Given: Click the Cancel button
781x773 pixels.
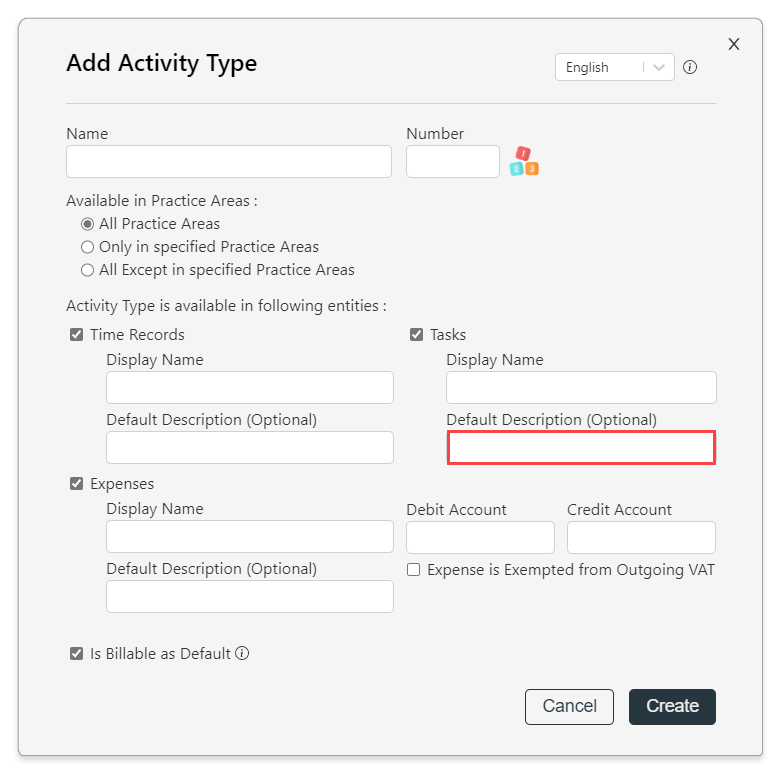Looking at the screenshot, I should (569, 707).
